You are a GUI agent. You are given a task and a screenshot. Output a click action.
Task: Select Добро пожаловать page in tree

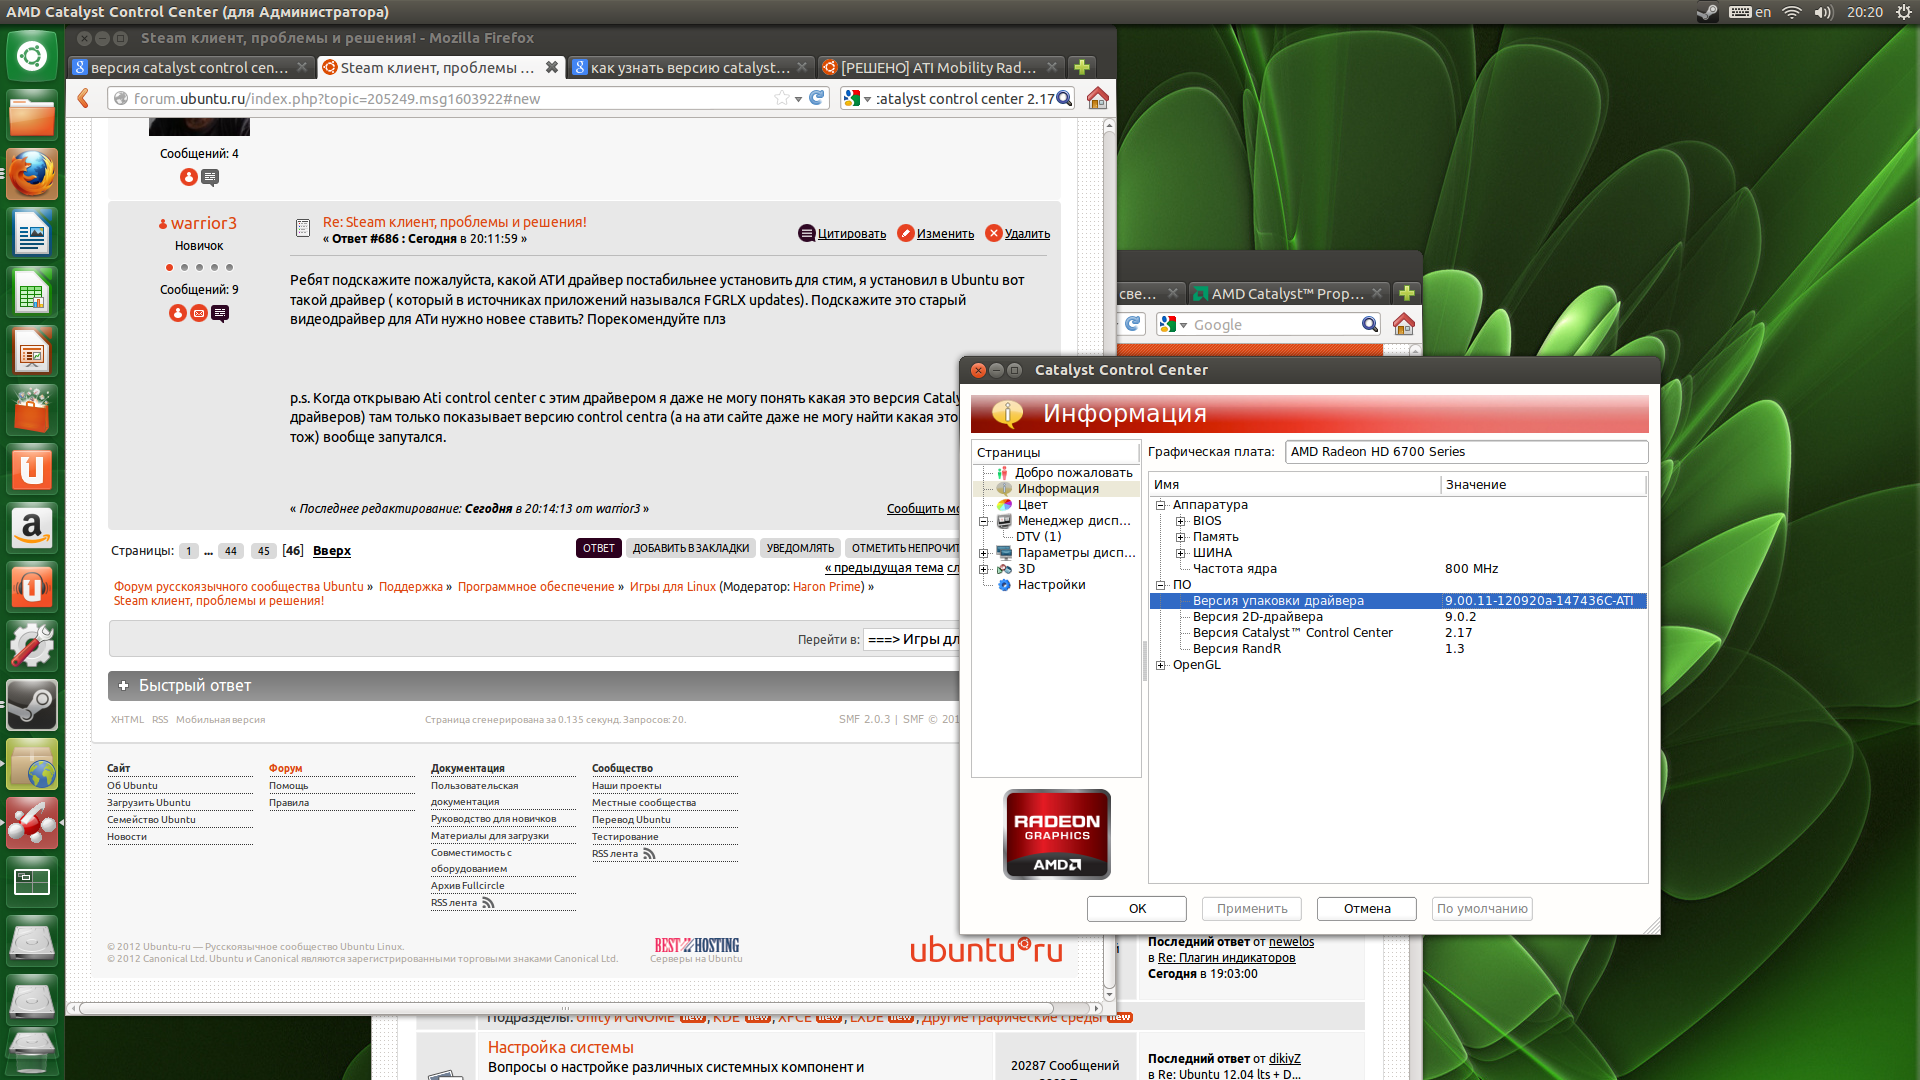click(1073, 473)
